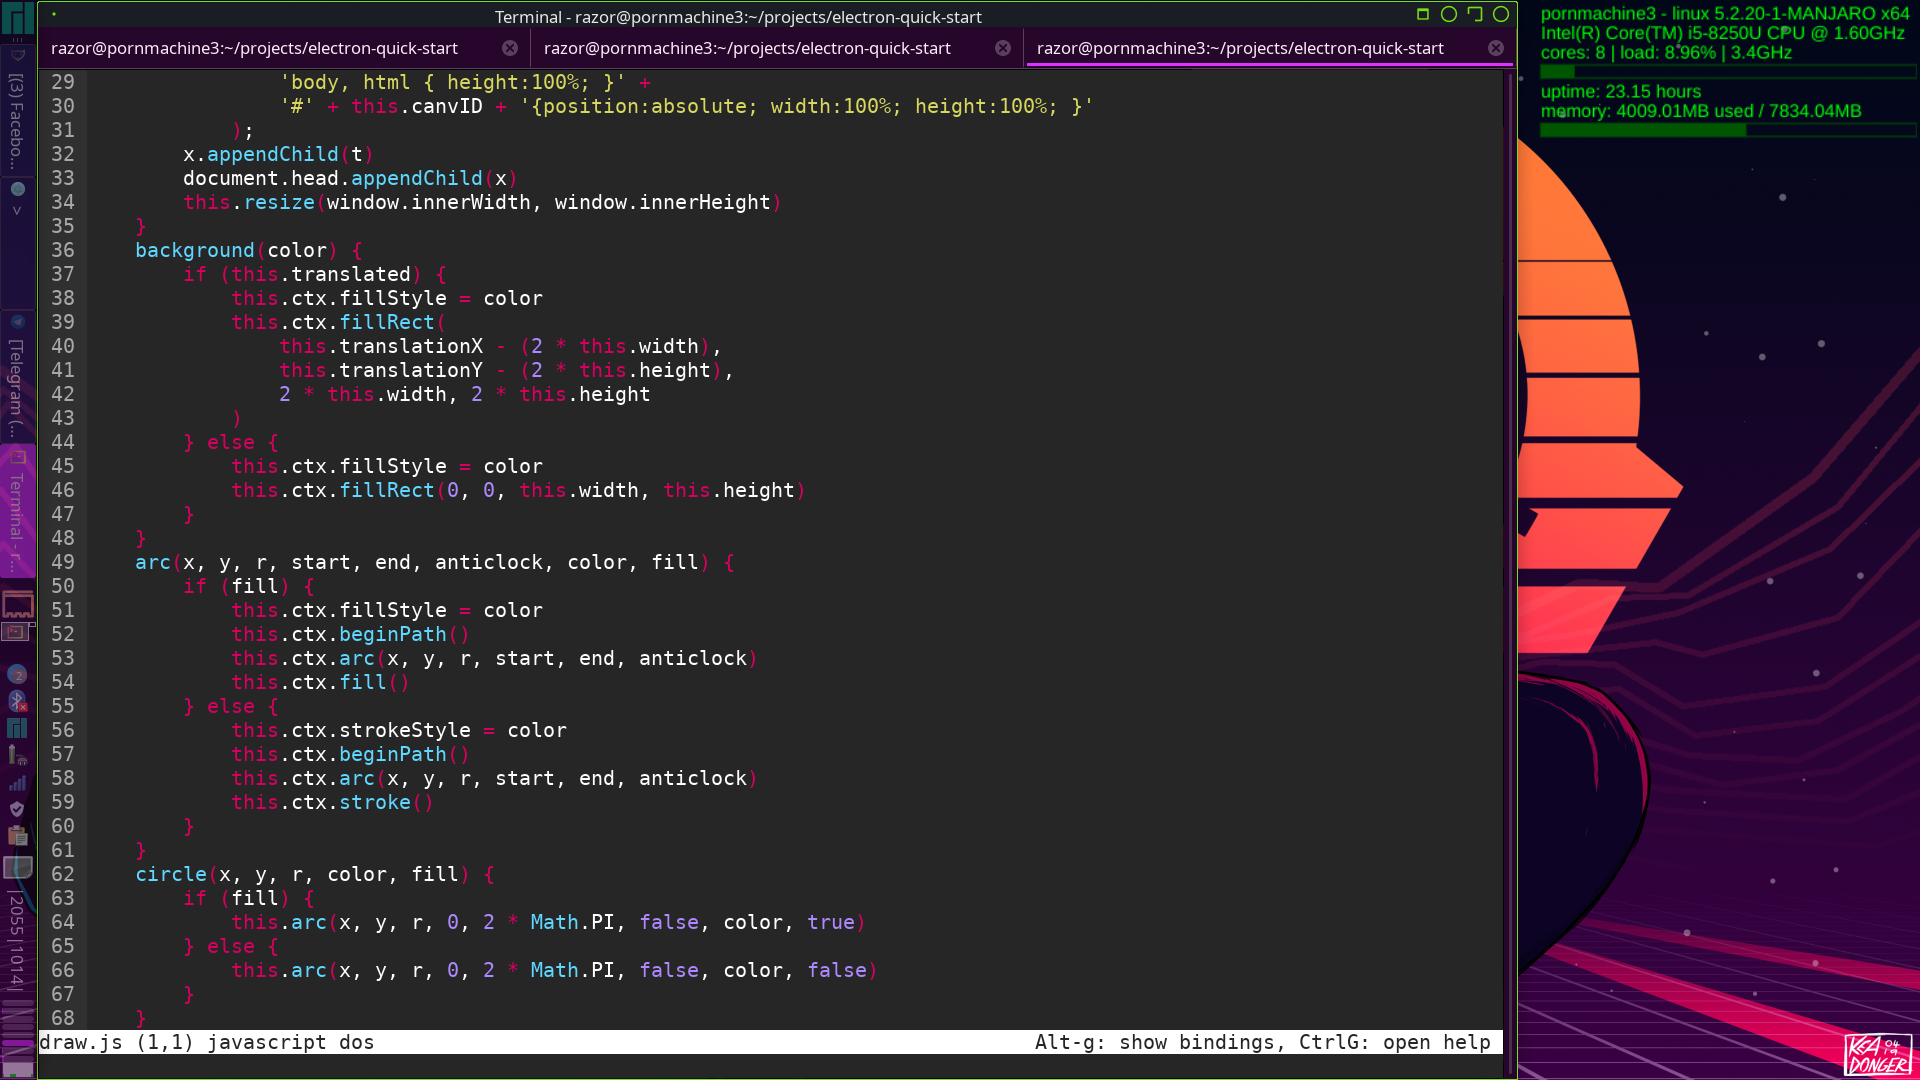Click 'background(color)' on line 36
1920x1080 pixels.
tap(236, 250)
